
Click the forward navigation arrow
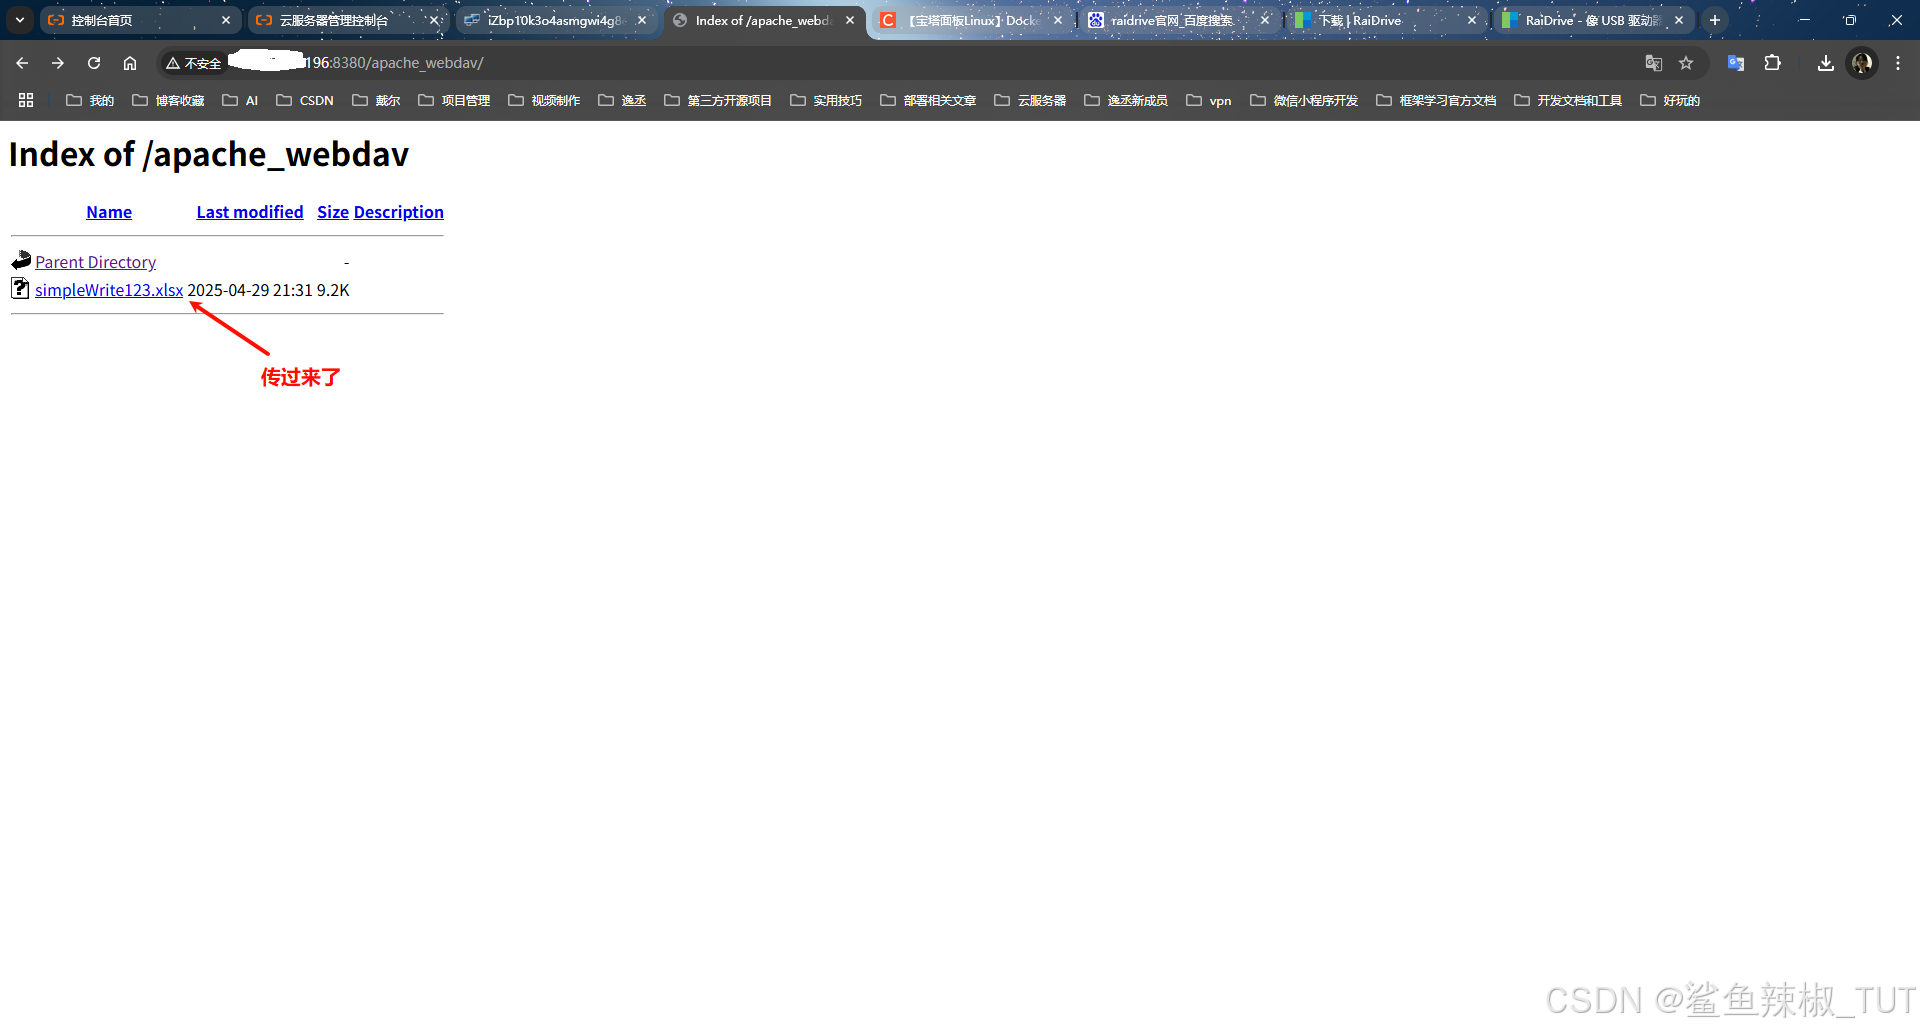pos(57,62)
